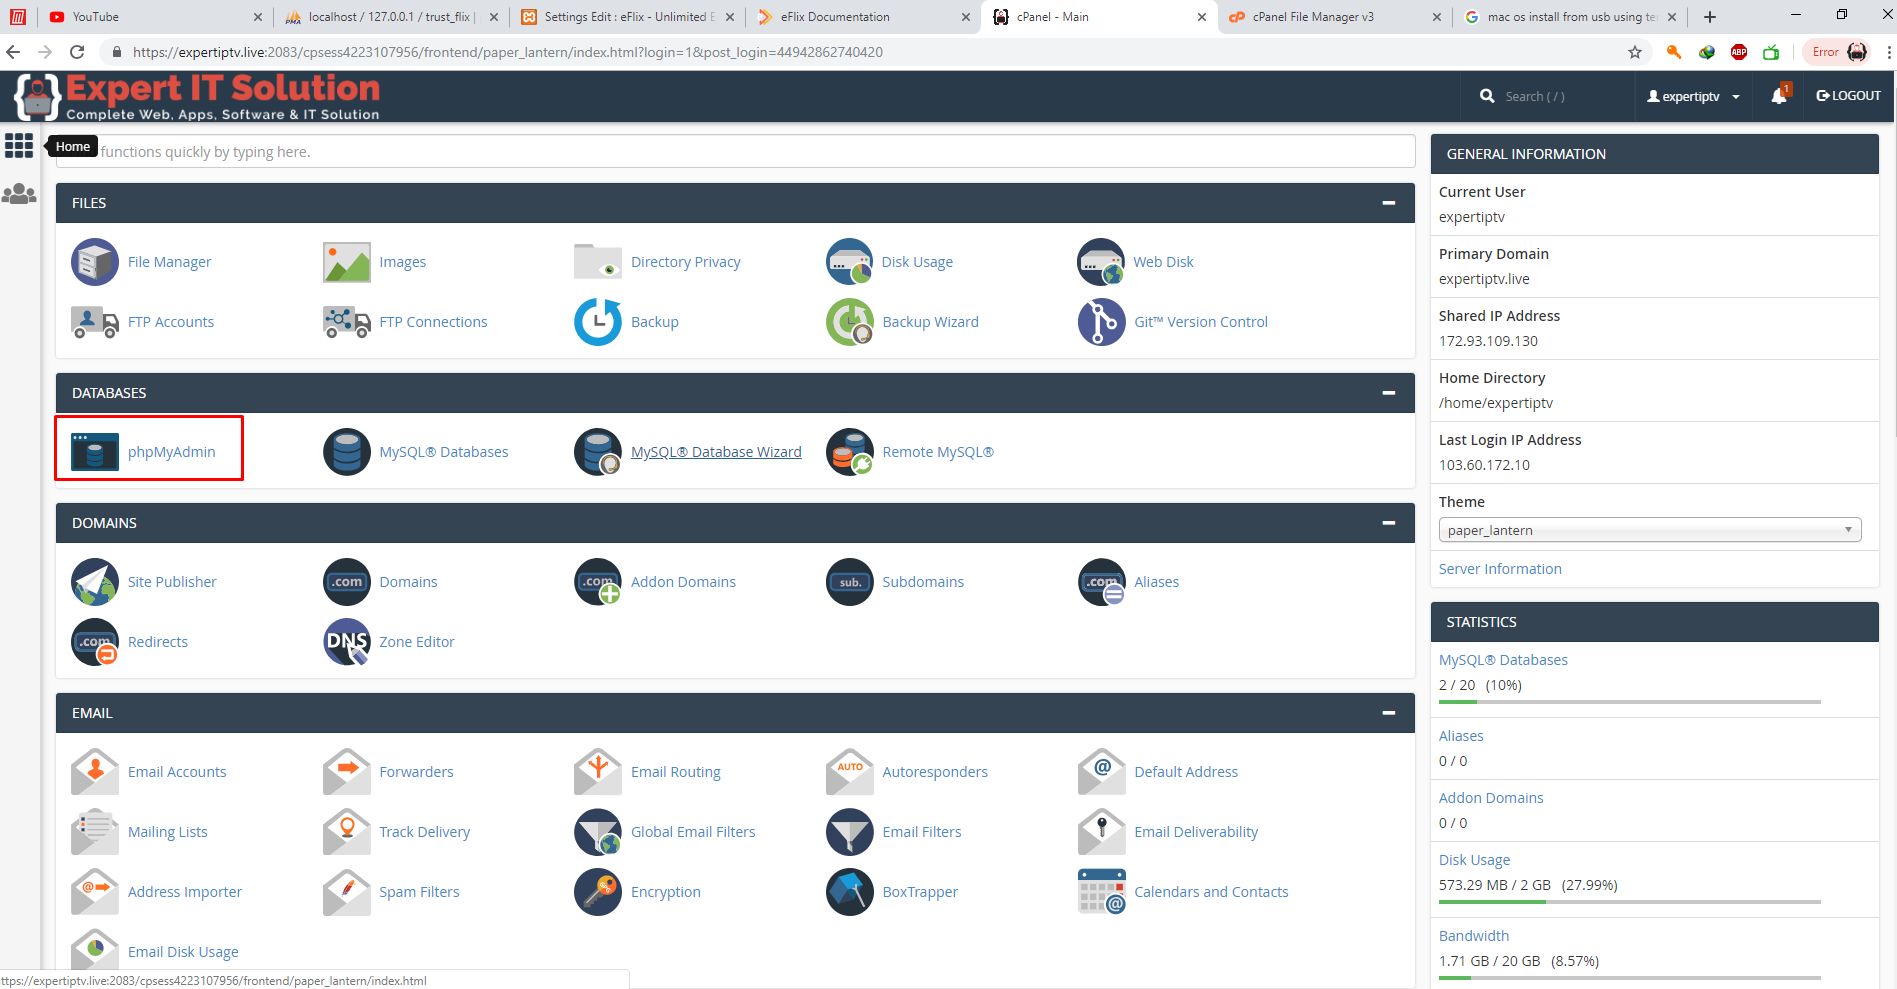This screenshot has width=1897, height=989.
Task: Click the notifications bell icon
Action: pos(1779,96)
